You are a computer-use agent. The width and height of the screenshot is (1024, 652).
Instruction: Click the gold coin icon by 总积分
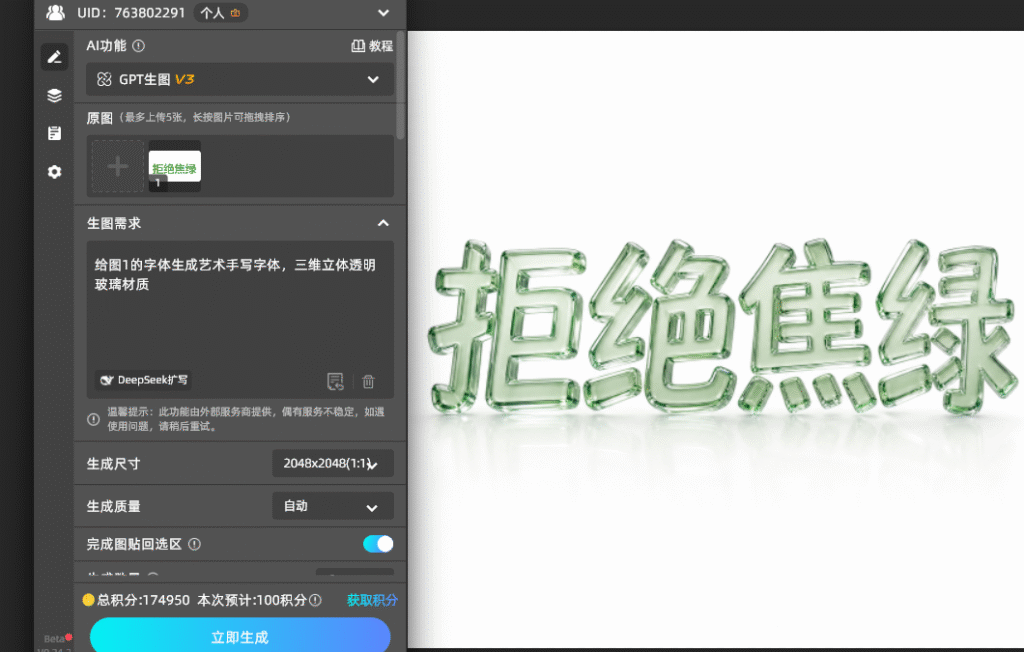pyautogui.click(x=88, y=600)
